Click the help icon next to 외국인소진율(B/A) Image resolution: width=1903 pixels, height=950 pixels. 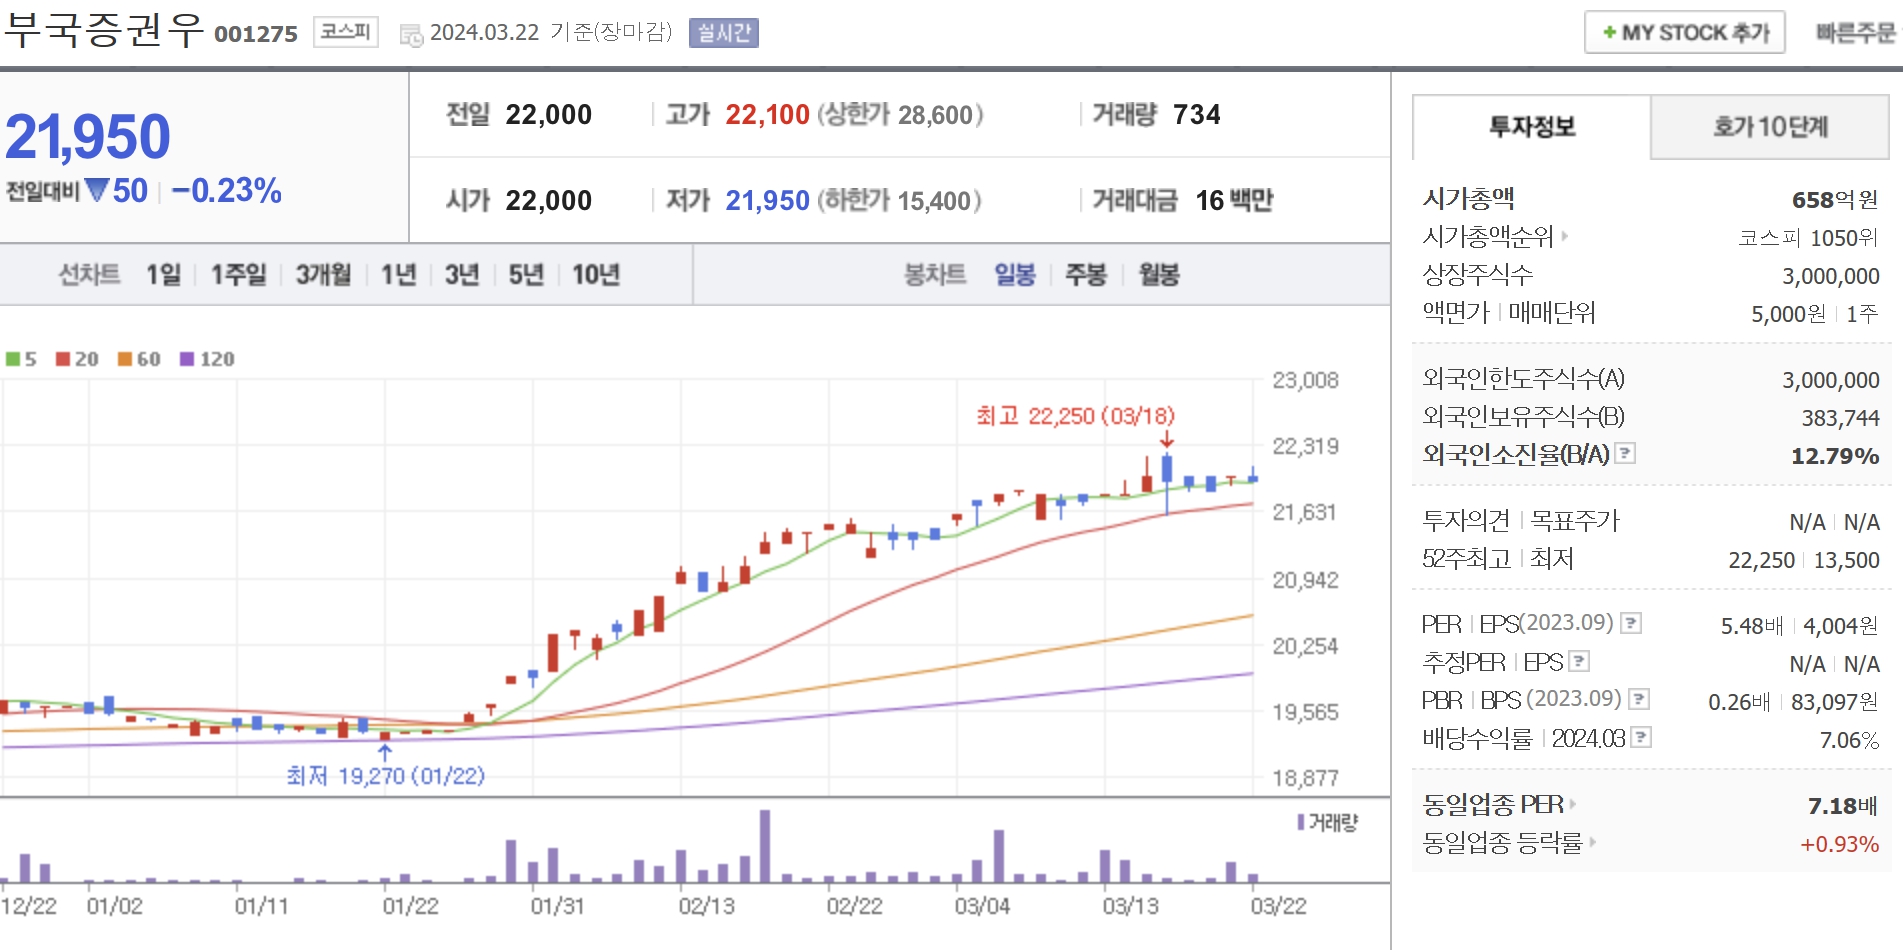click(1626, 453)
